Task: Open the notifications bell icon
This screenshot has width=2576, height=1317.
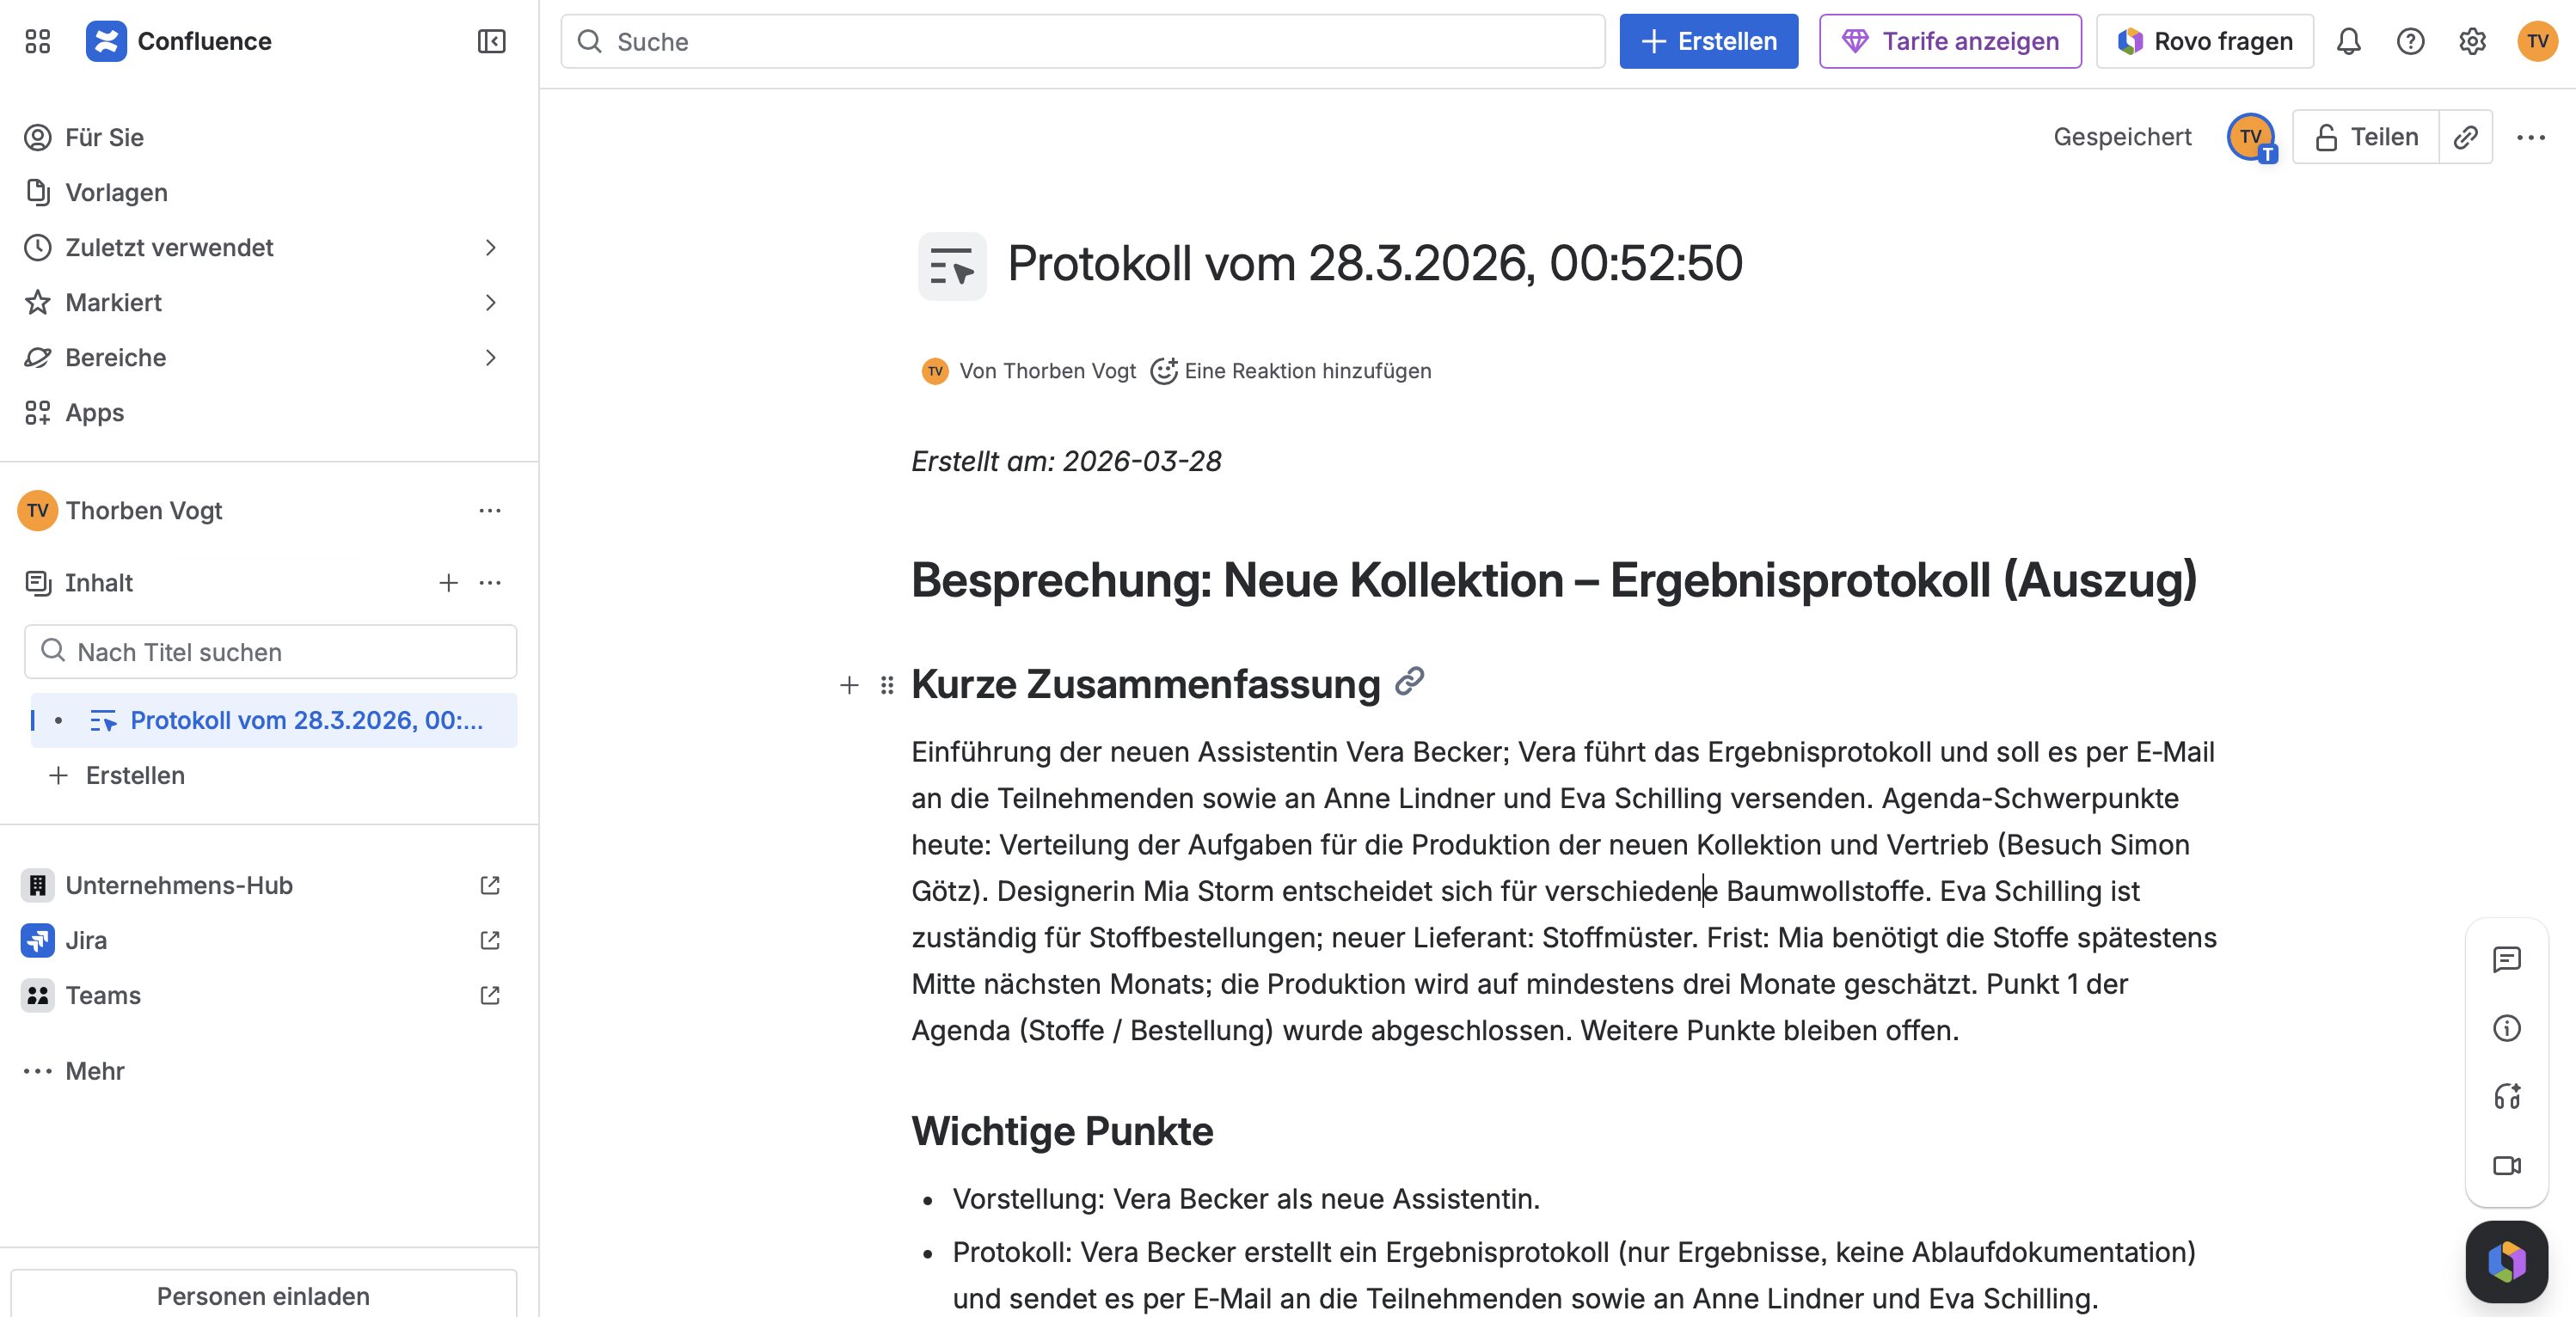Action: (x=2349, y=41)
